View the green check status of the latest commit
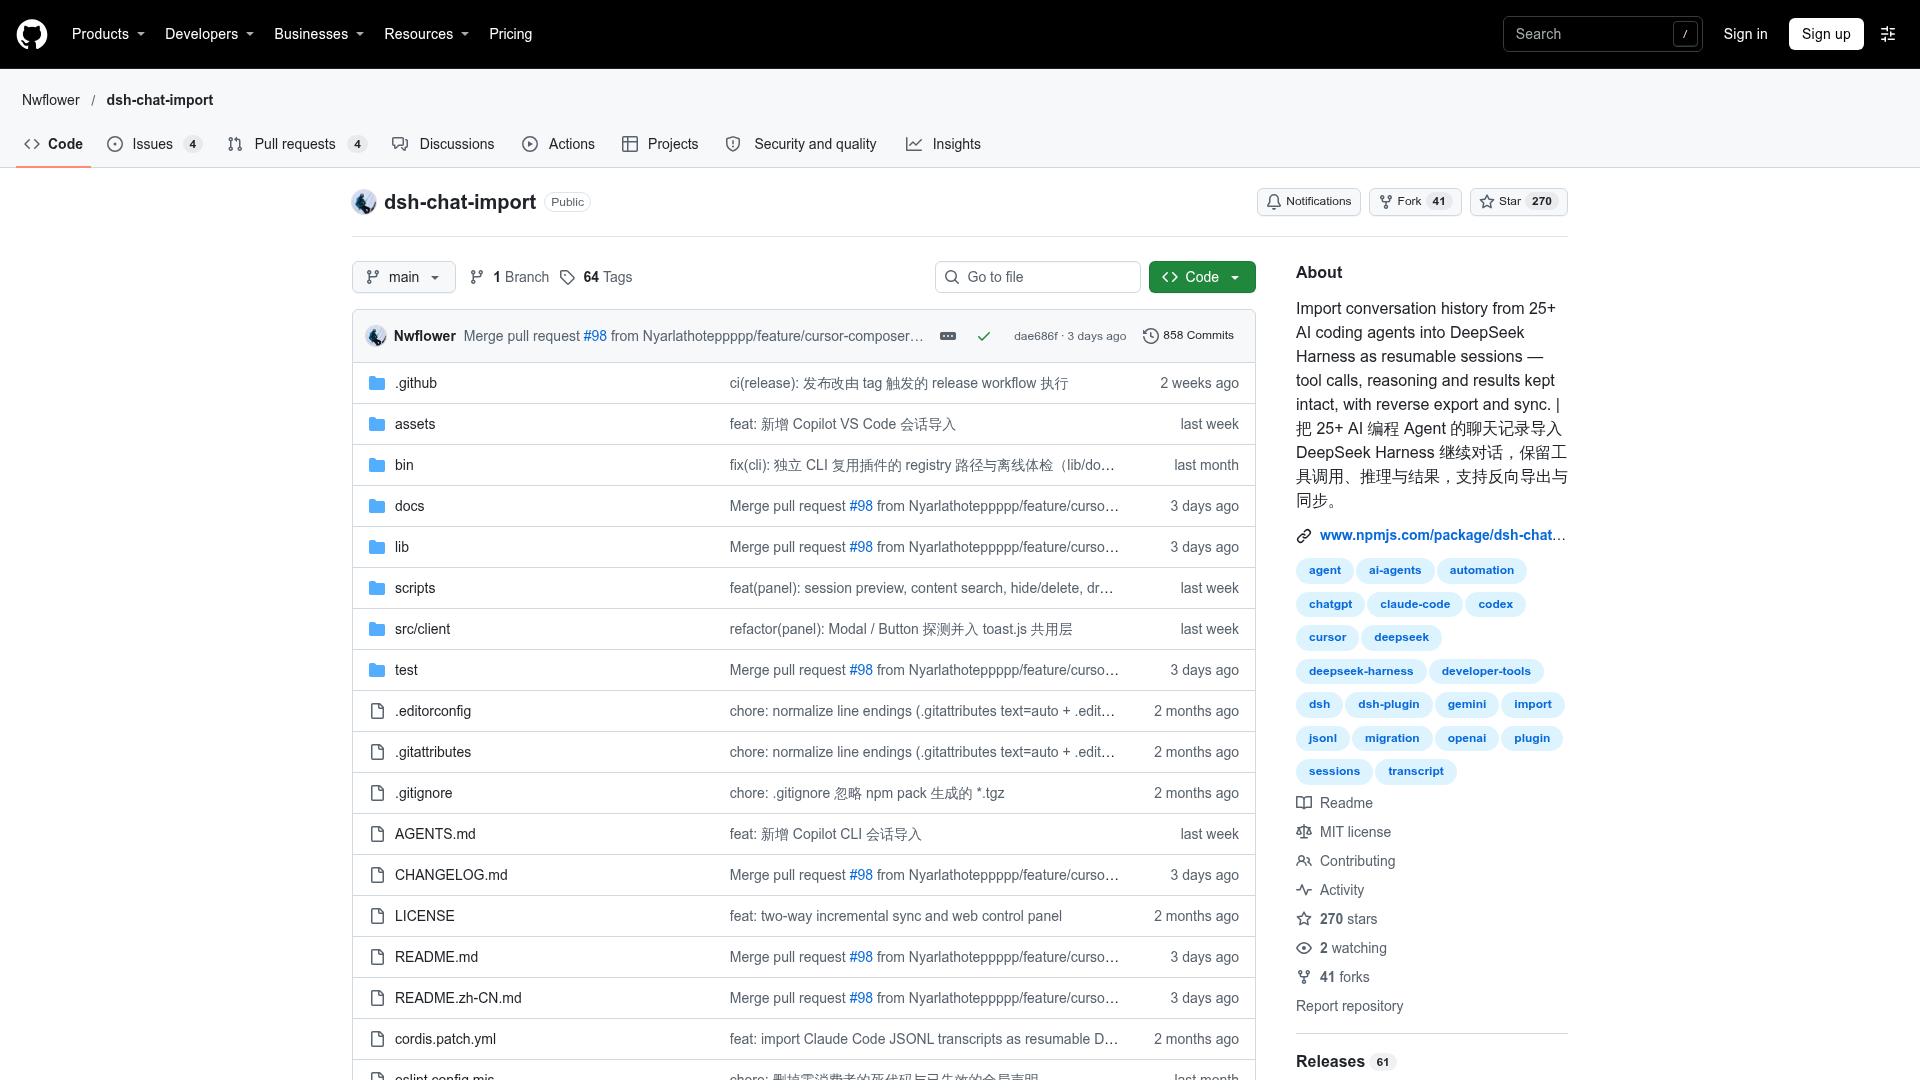The width and height of the screenshot is (1920, 1080). [984, 336]
